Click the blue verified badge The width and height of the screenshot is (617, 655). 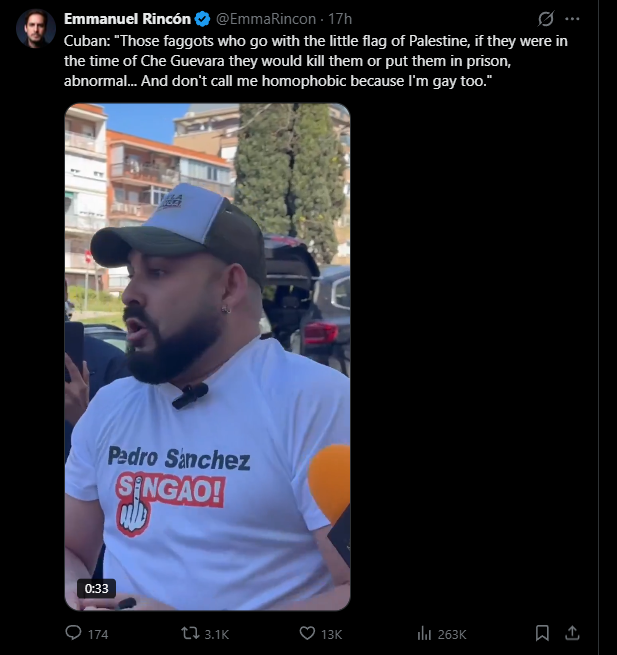click(203, 19)
